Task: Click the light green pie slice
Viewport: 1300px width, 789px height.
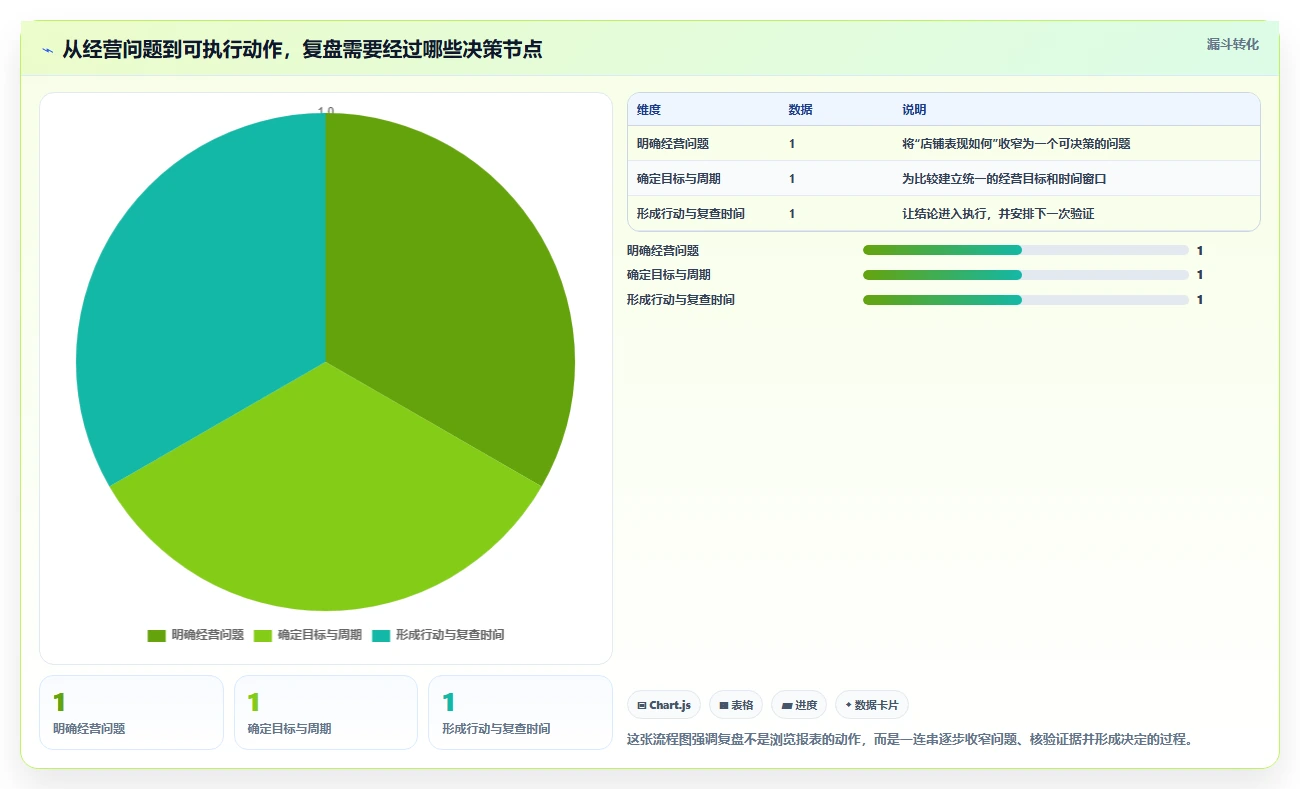Action: pyautogui.click(x=325, y=500)
